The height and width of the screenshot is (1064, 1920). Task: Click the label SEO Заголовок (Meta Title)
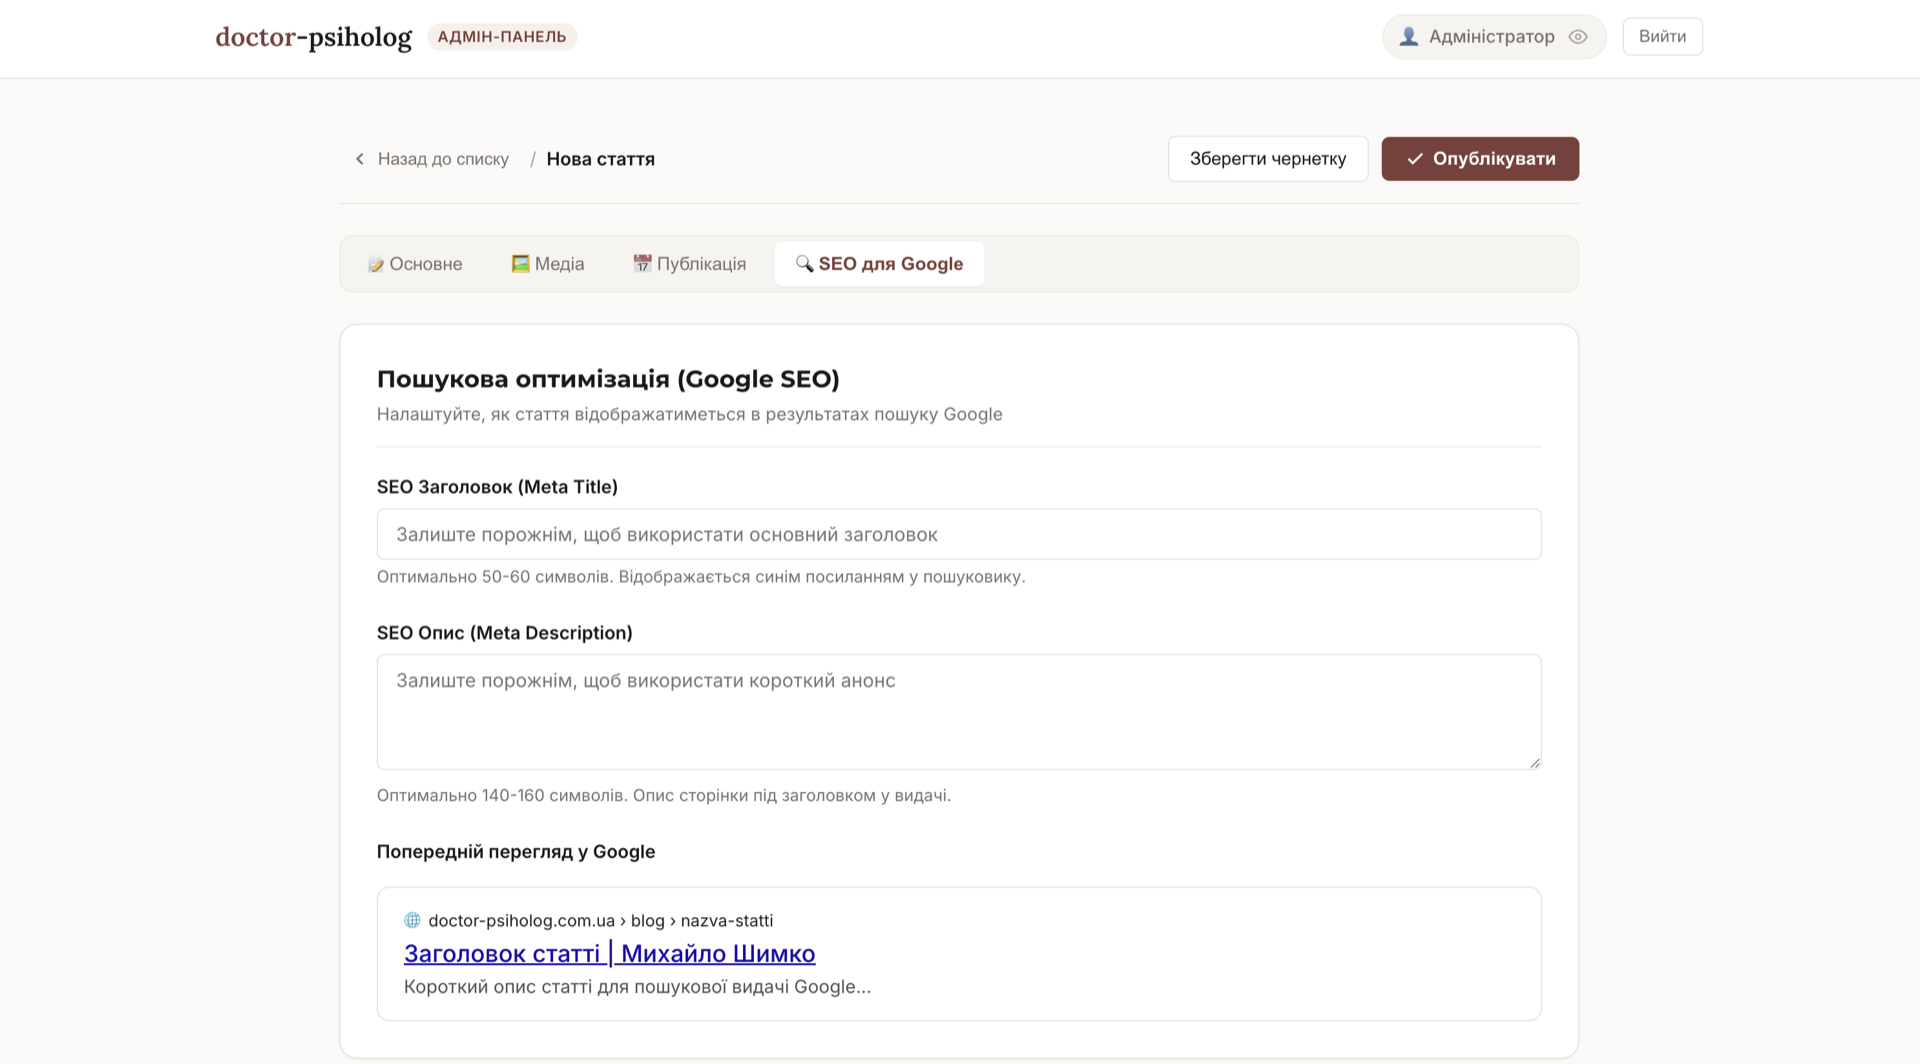[497, 487]
